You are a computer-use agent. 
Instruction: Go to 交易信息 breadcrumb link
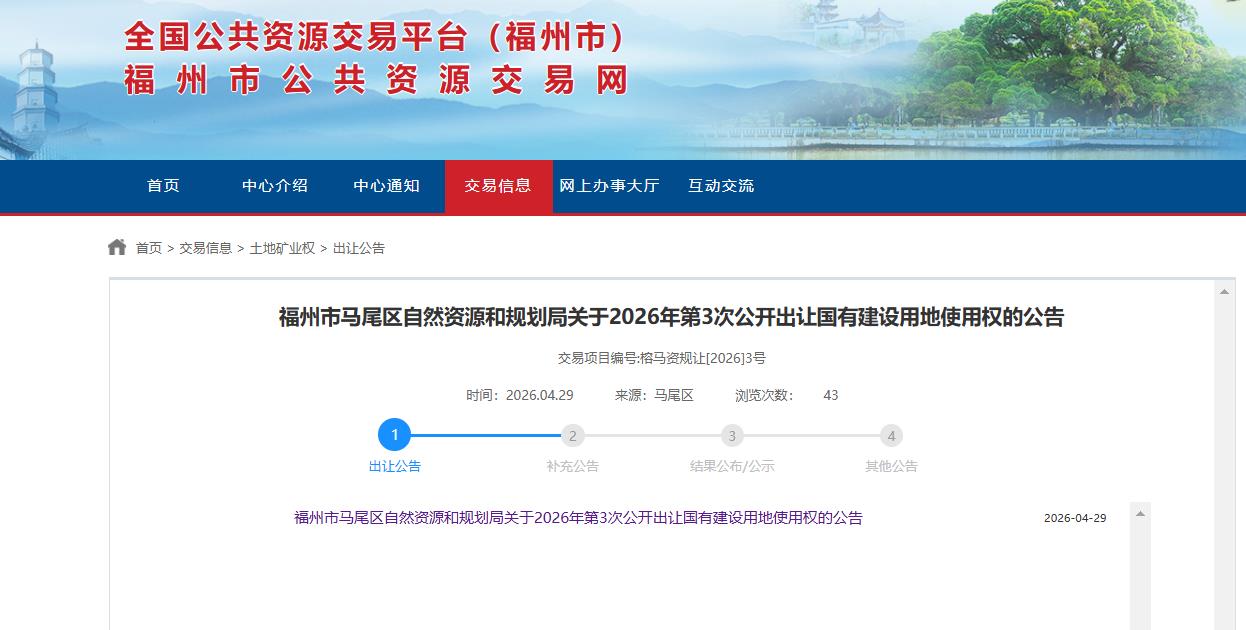(205, 248)
